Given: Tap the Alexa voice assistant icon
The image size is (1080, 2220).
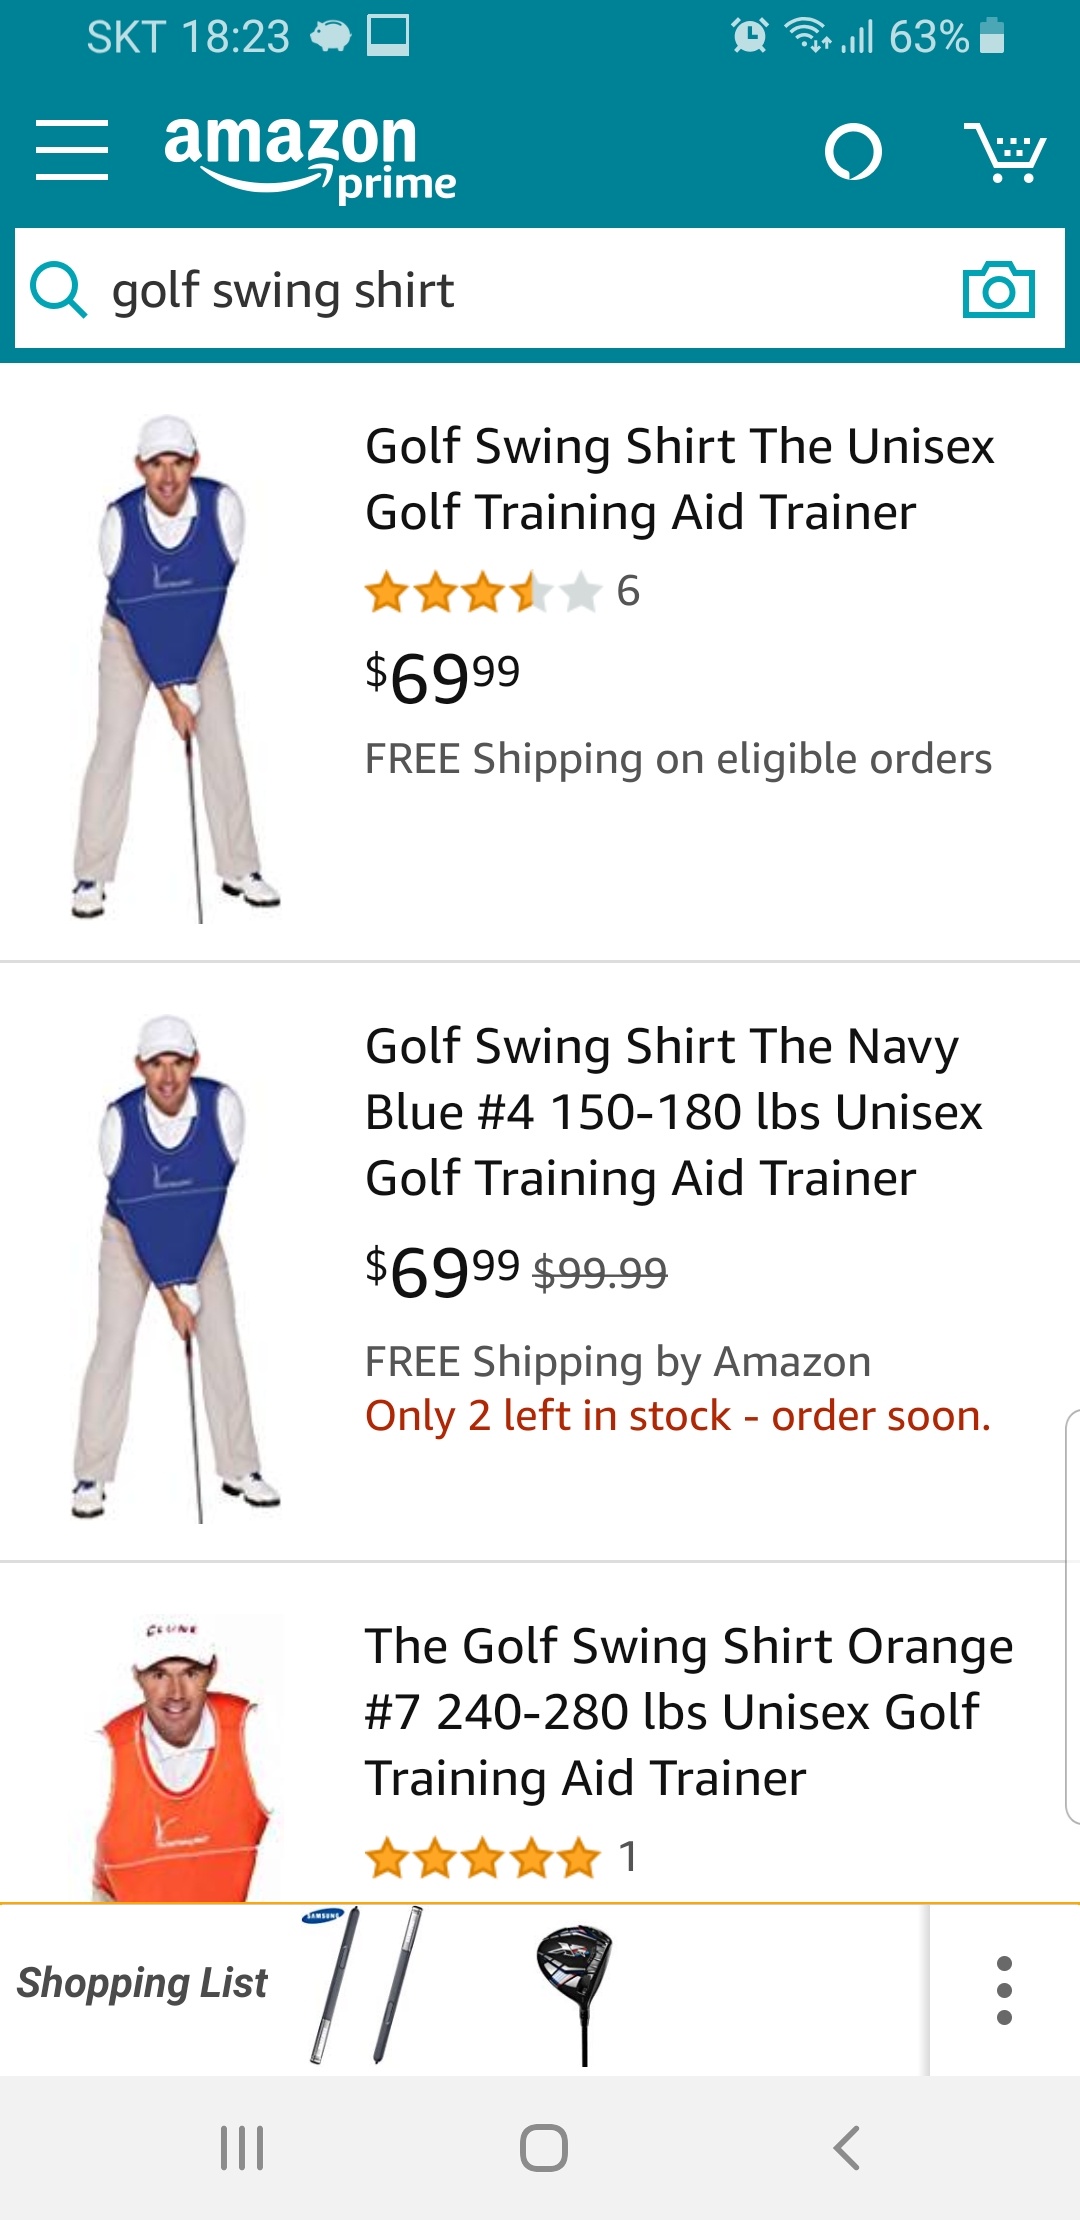Looking at the screenshot, I should (x=853, y=152).
